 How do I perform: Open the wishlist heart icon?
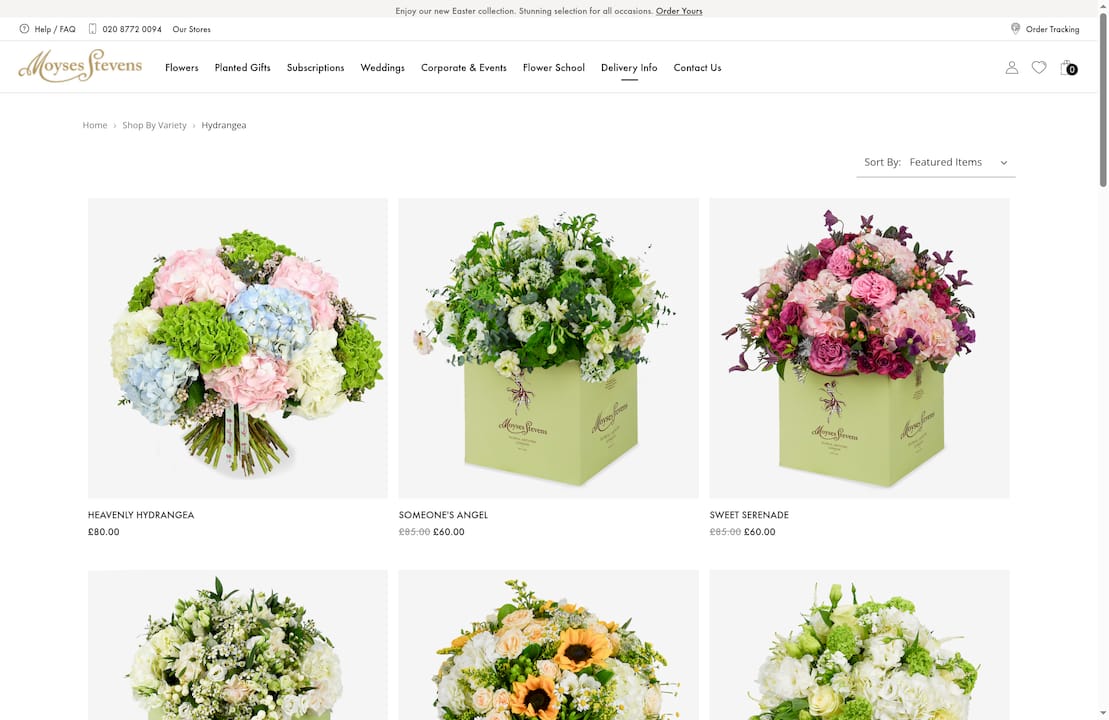1039,67
